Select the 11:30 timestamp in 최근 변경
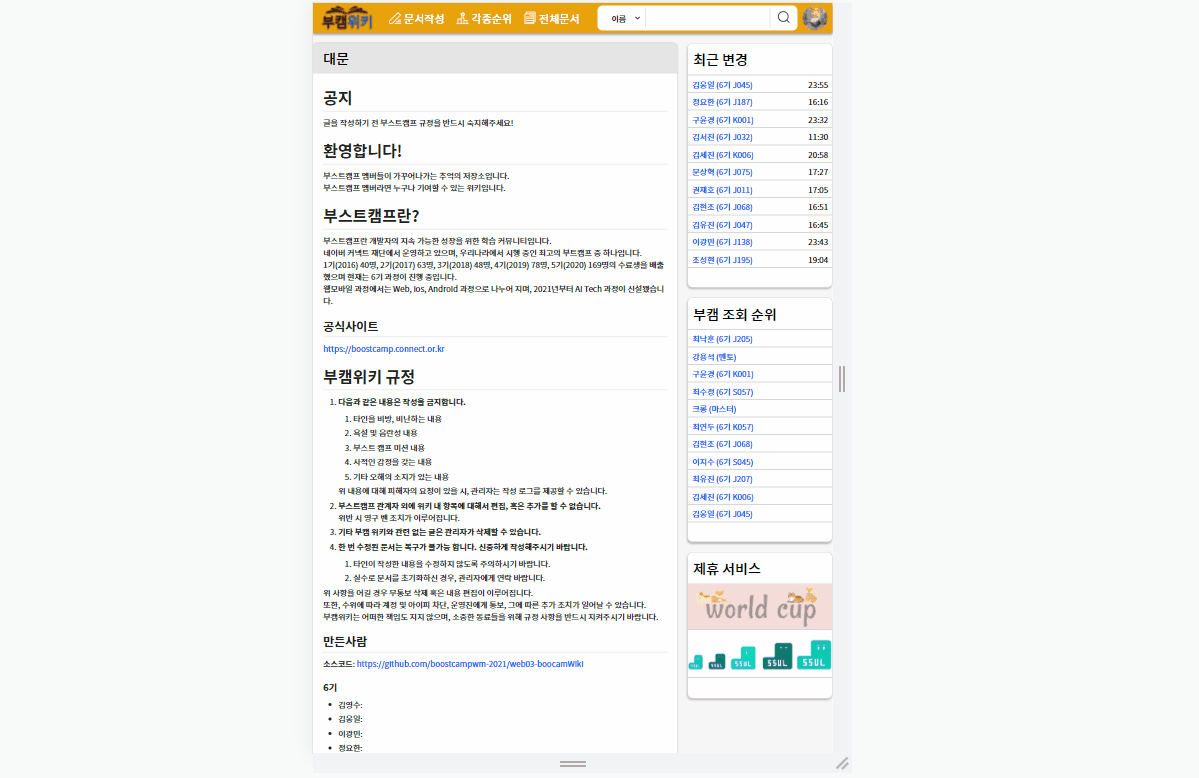The height and width of the screenshot is (778, 1199). 817,137
